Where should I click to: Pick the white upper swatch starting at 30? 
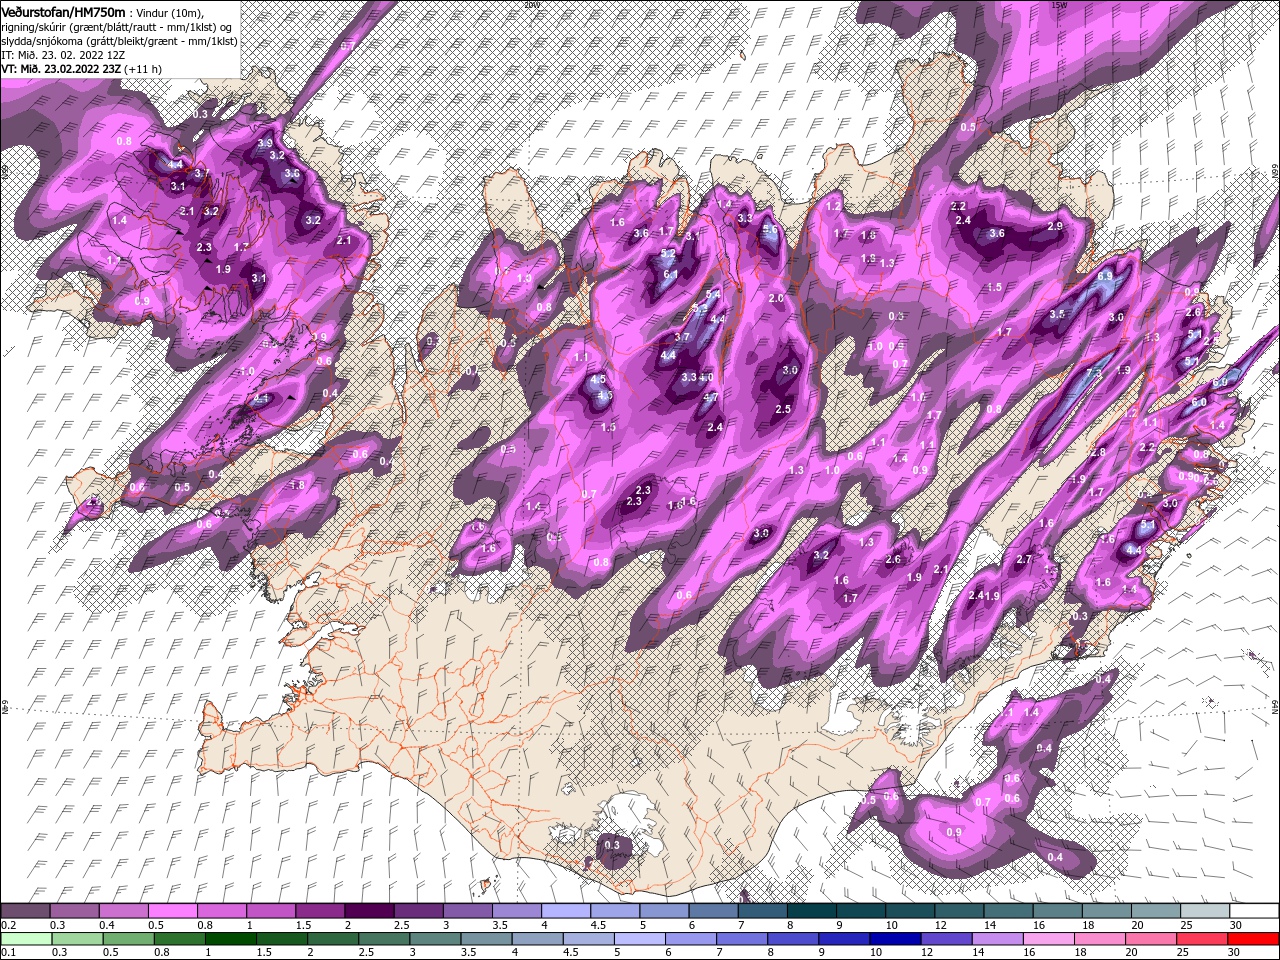(1254, 911)
